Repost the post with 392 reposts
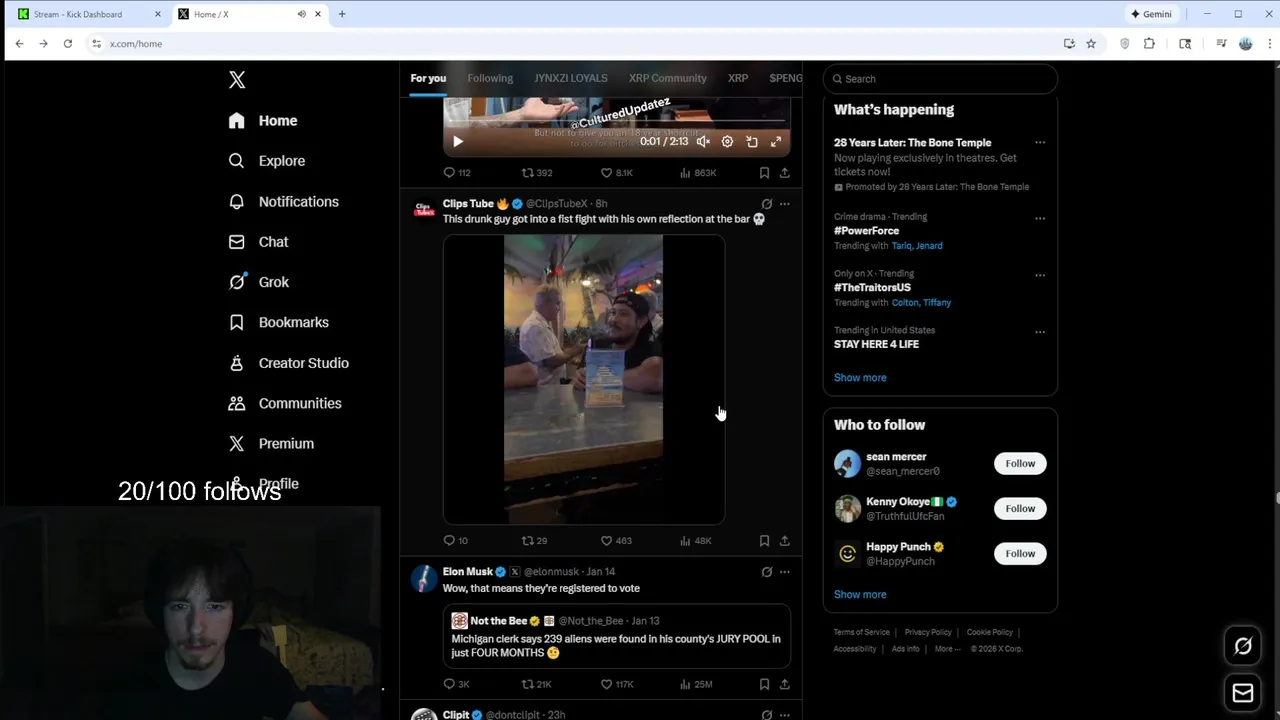 point(536,173)
